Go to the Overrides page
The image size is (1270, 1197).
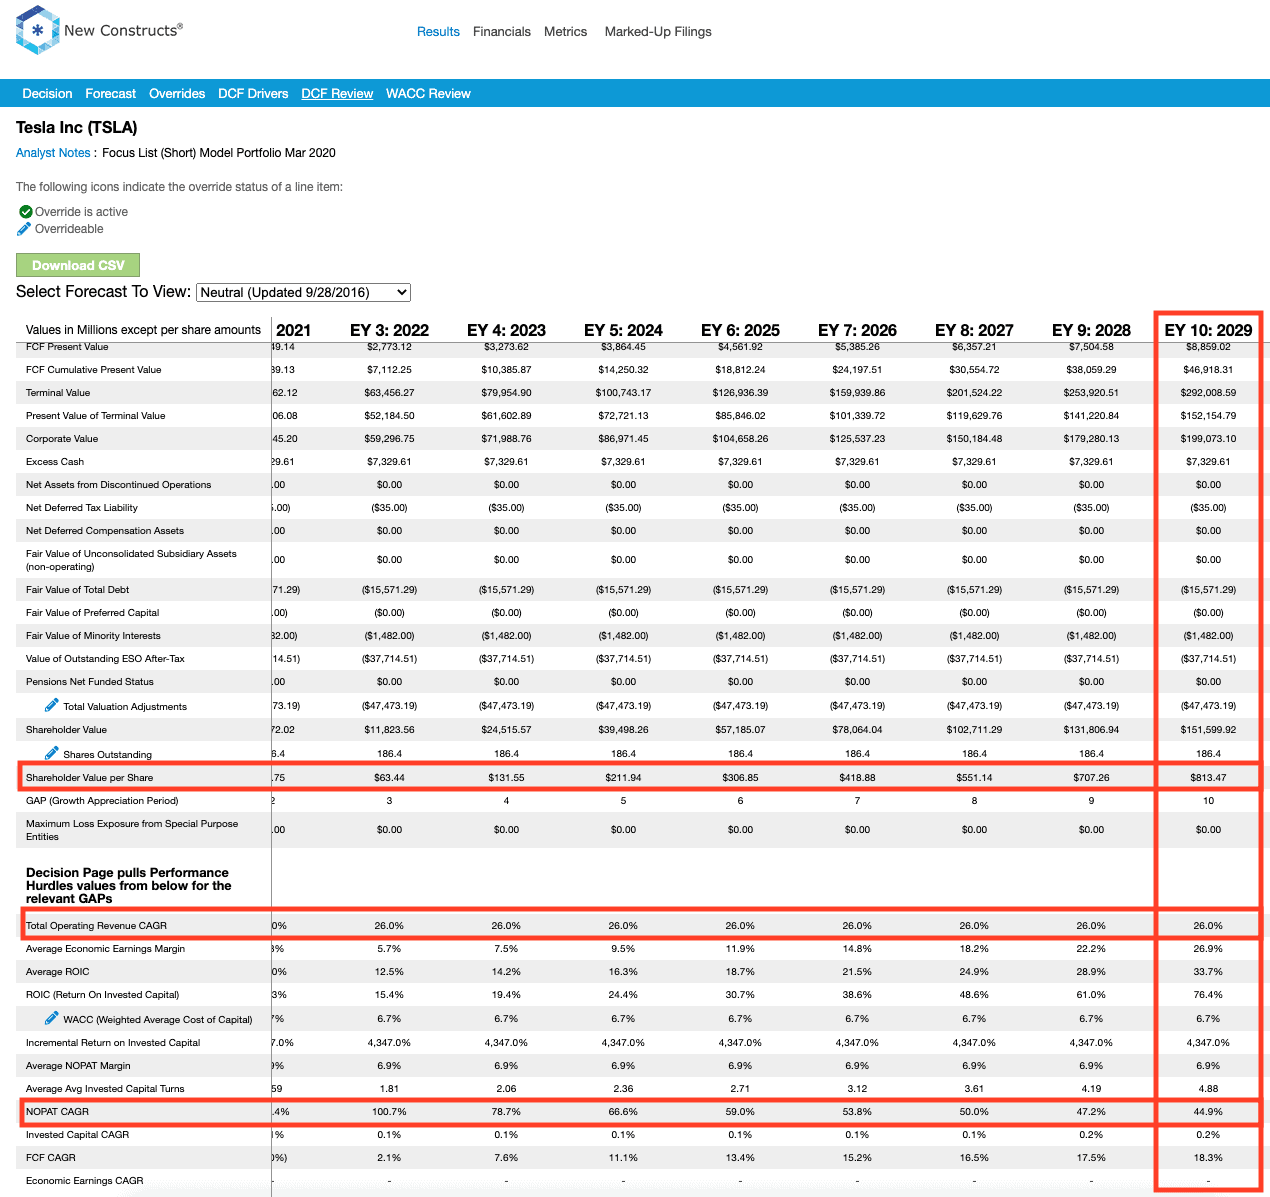coord(177,94)
